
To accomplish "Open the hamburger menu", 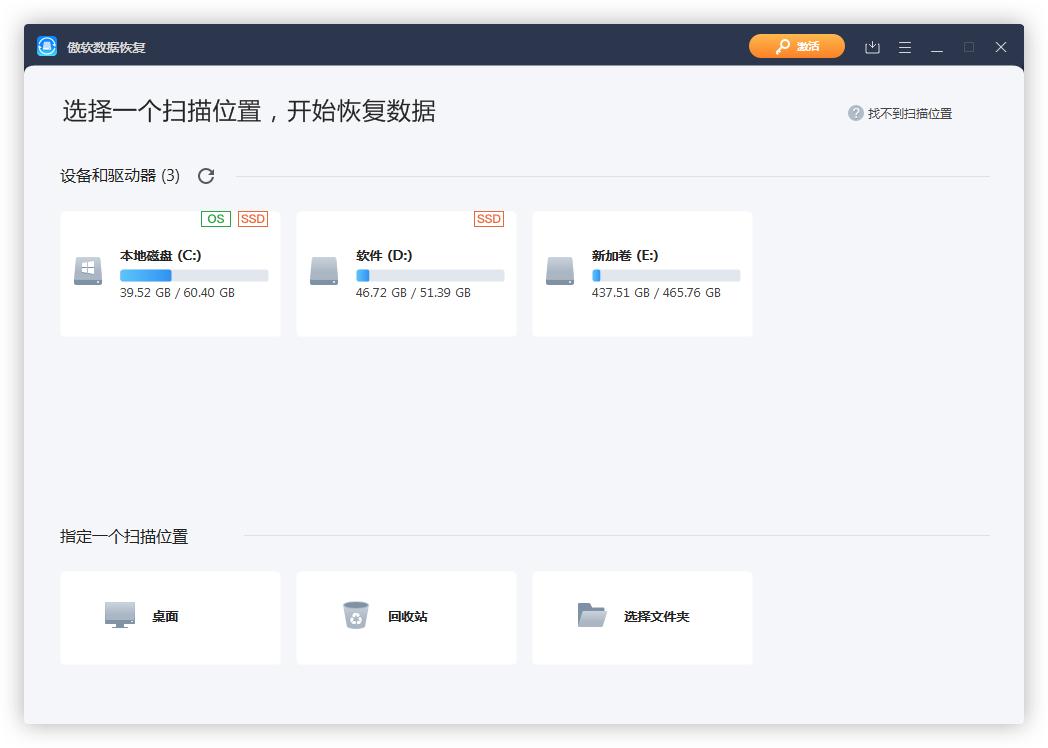I will [x=904, y=46].
